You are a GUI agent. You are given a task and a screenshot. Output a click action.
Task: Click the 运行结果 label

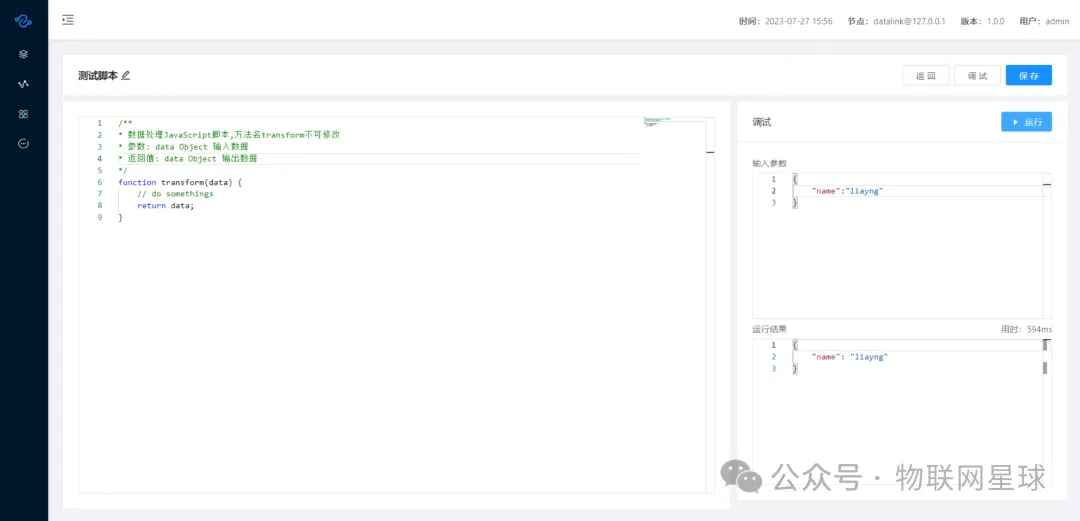pyautogui.click(x=769, y=329)
